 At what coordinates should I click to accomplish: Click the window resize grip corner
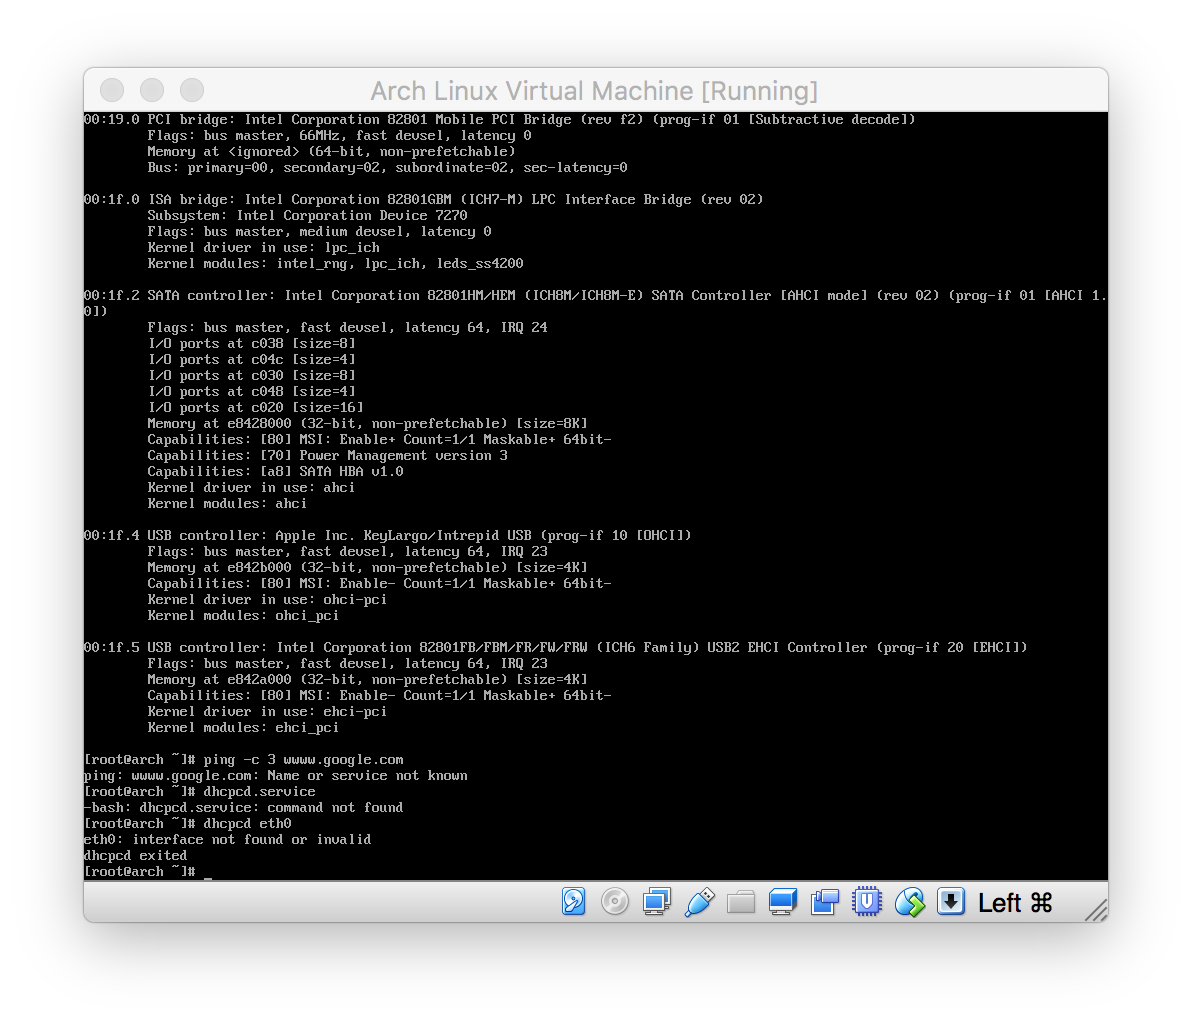click(1095, 909)
